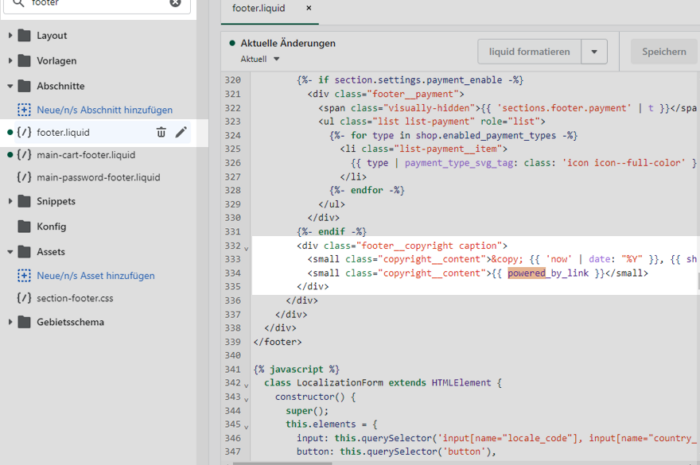Expand the Layout folder
This screenshot has width=700, height=465.
click(x=51, y=36)
